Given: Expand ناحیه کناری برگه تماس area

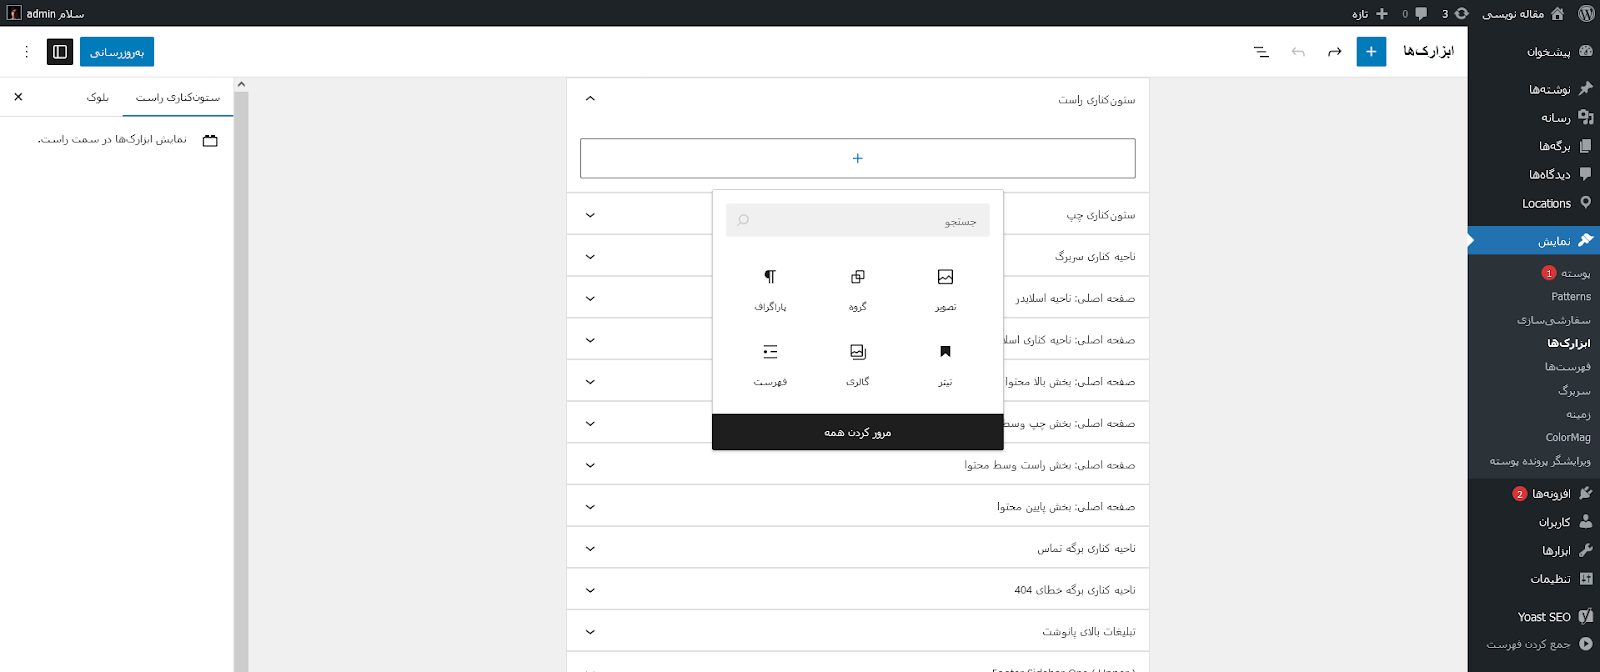Looking at the screenshot, I should 857,548.
